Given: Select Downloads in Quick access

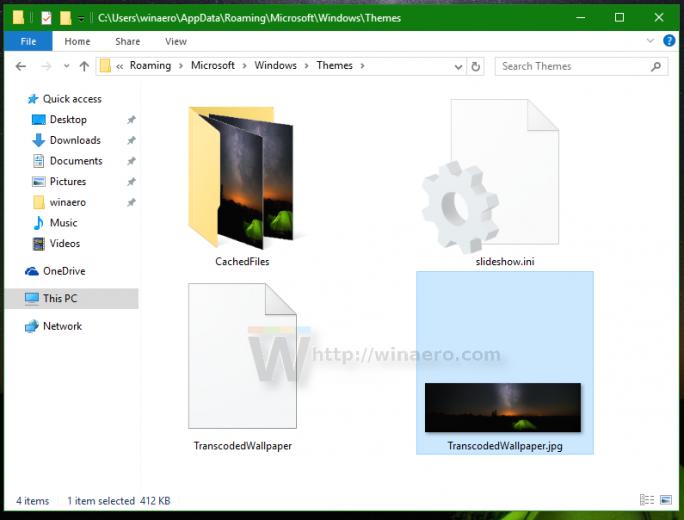Looking at the screenshot, I should pyautogui.click(x=75, y=140).
